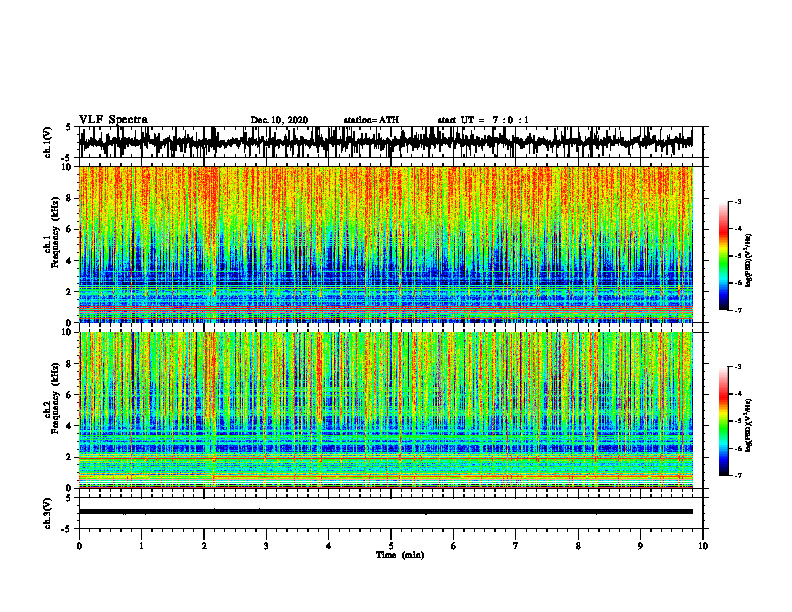792x612 pixels.
Task: Click time axis tick label "6"
Action: pyautogui.click(x=454, y=546)
